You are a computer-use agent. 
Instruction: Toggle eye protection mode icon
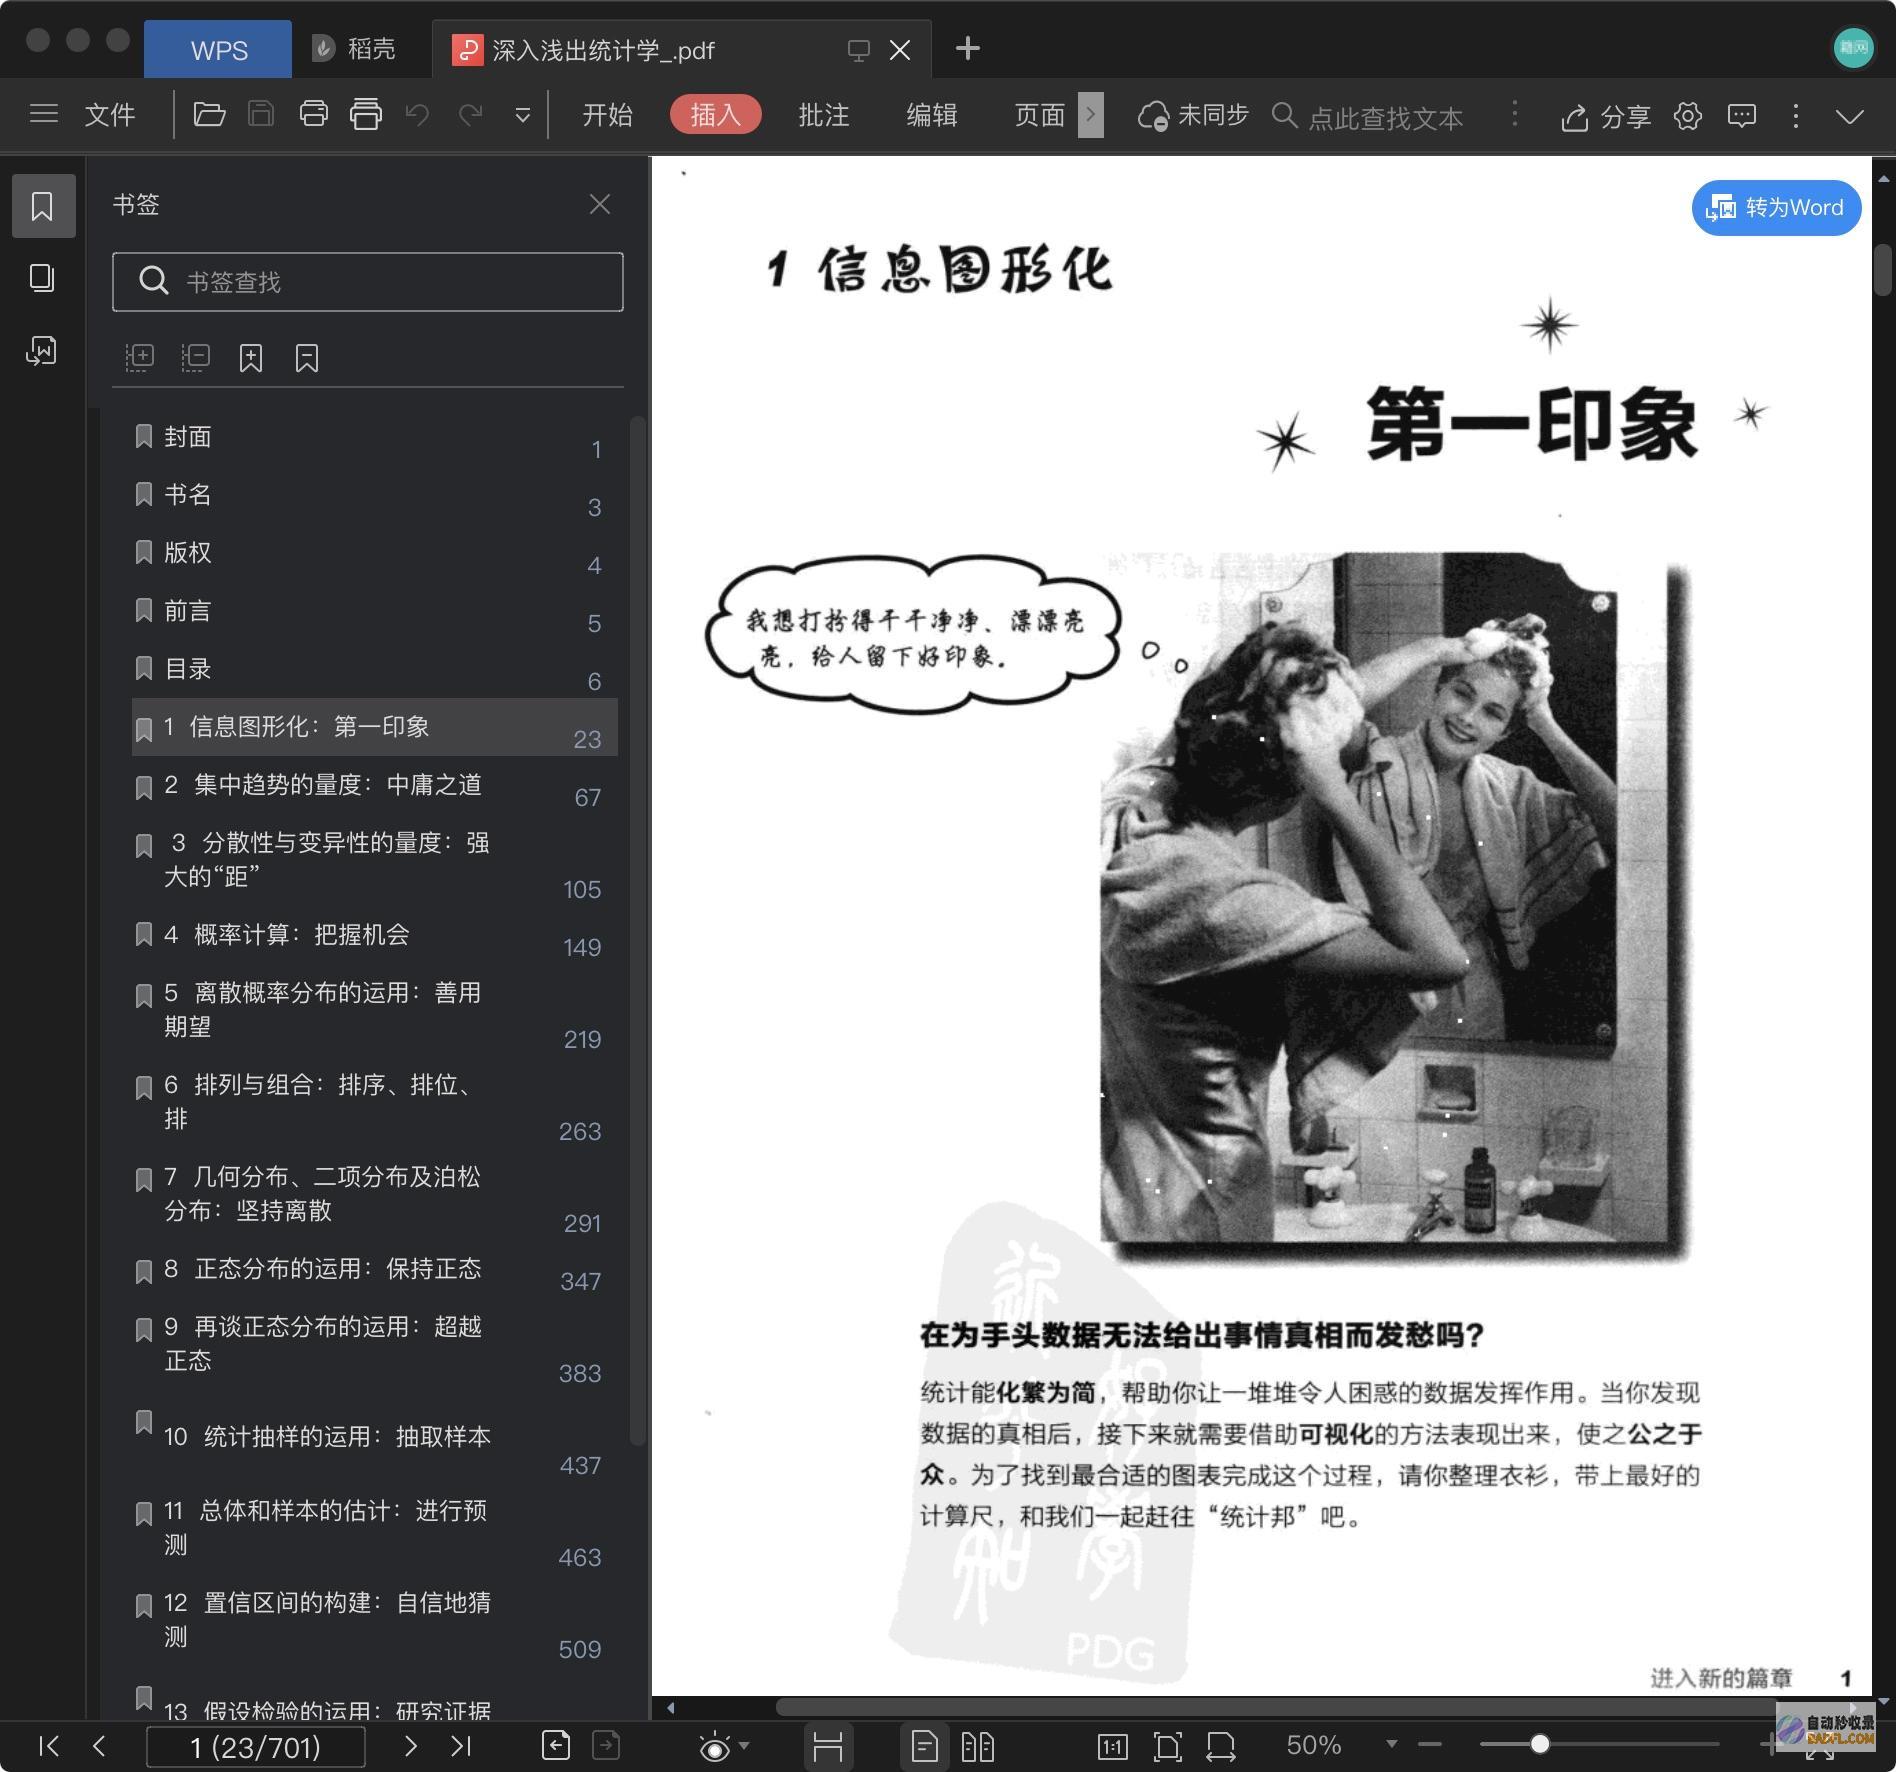pos(714,1747)
